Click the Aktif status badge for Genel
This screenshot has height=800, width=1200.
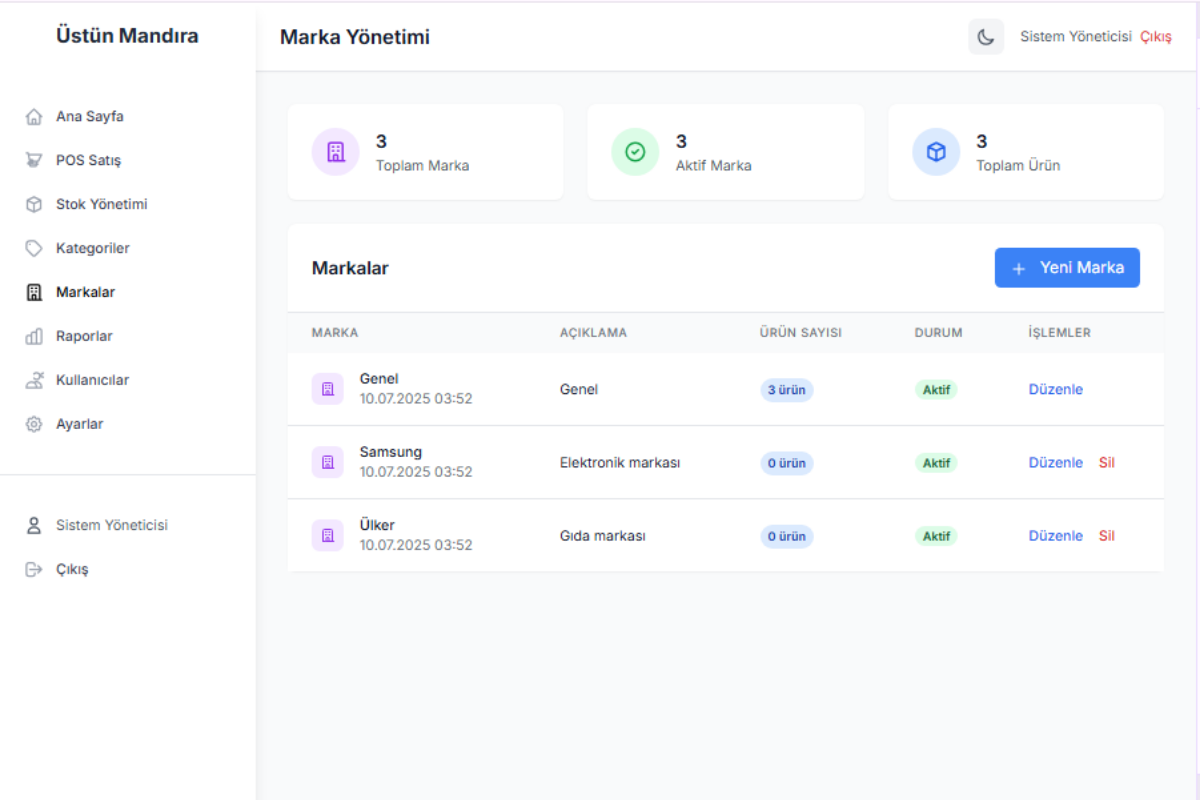[x=935, y=390]
